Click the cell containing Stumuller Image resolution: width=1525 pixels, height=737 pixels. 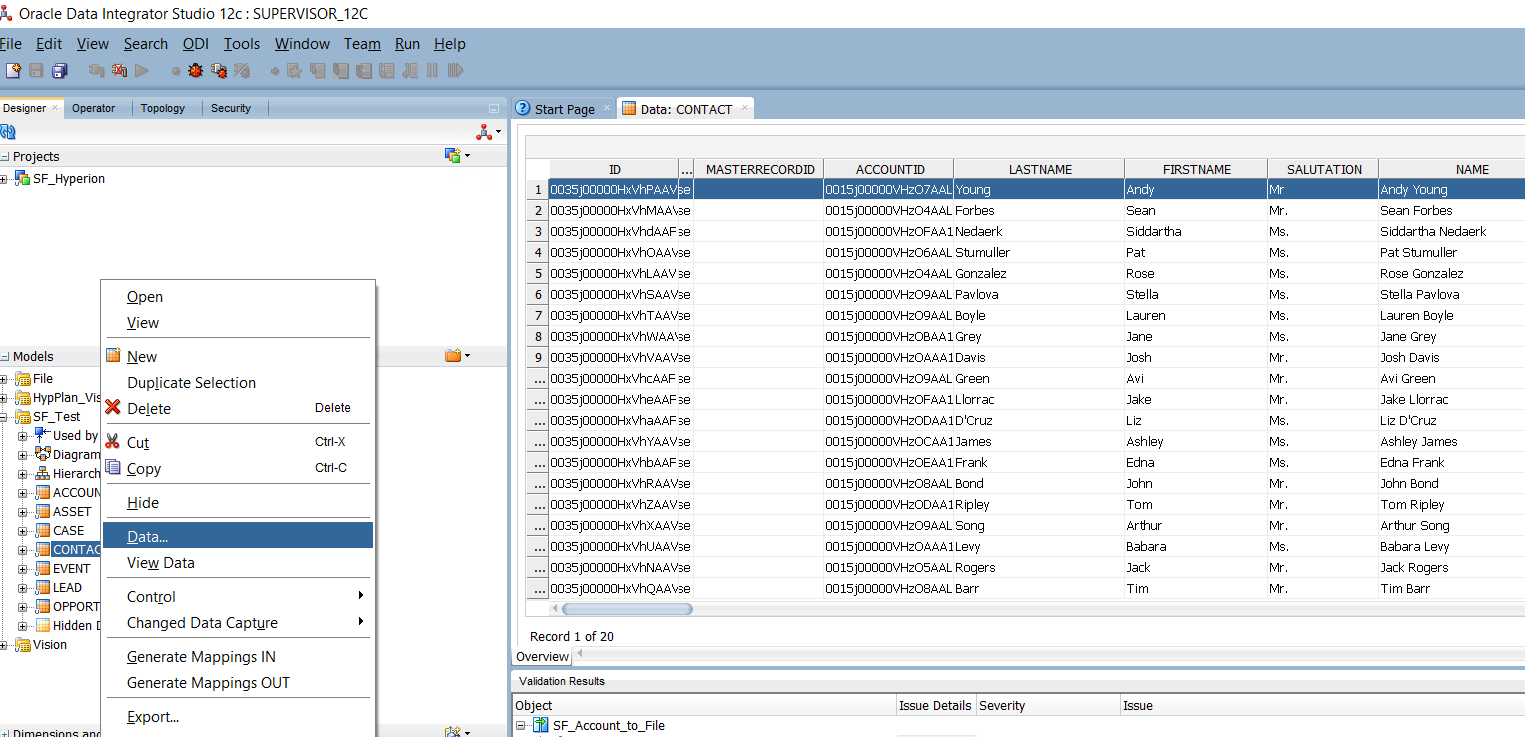click(1039, 252)
